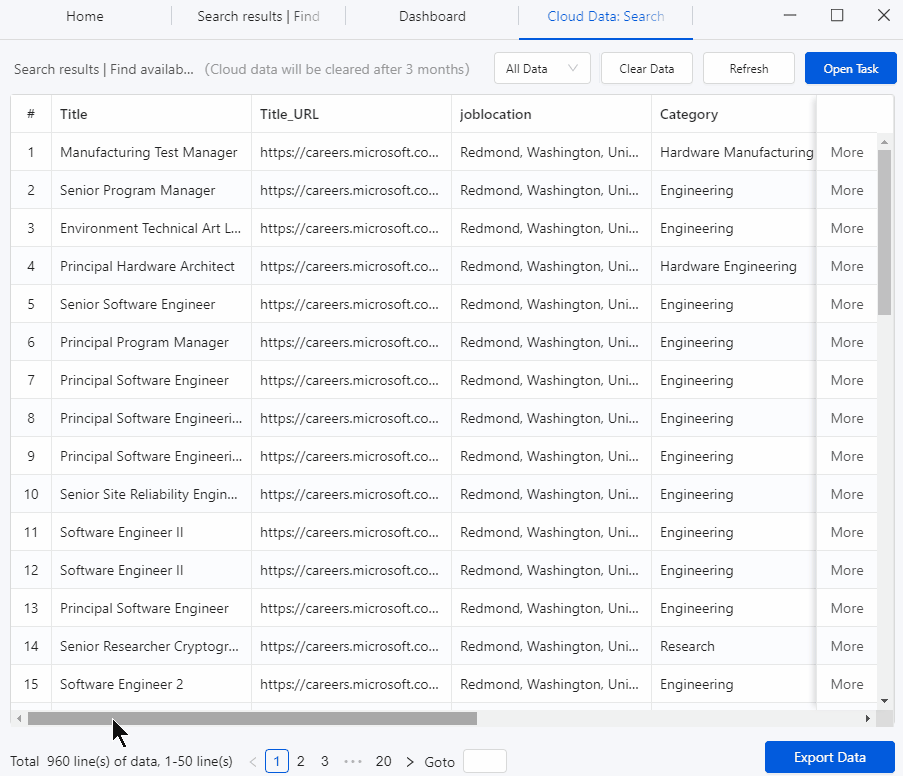Jump to page 20 of results
The height and width of the screenshot is (776, 903).
(384, 762)
